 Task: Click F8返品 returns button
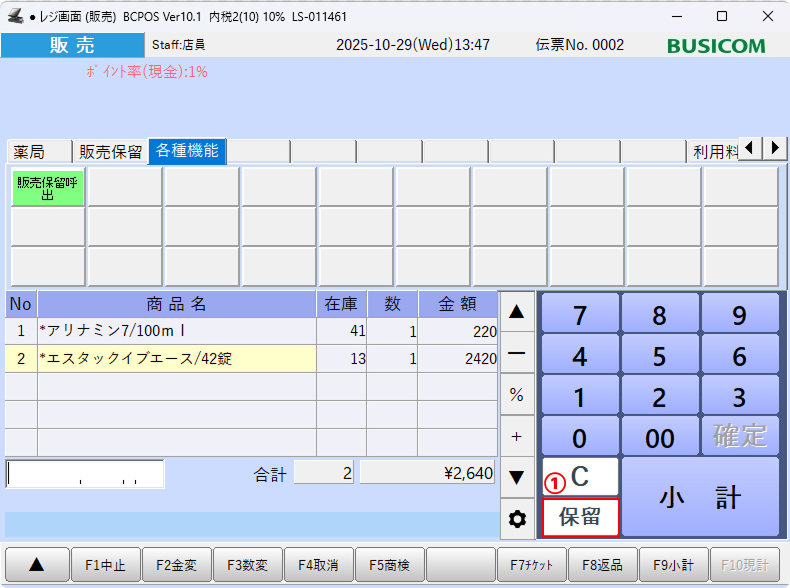pos(603,565)
